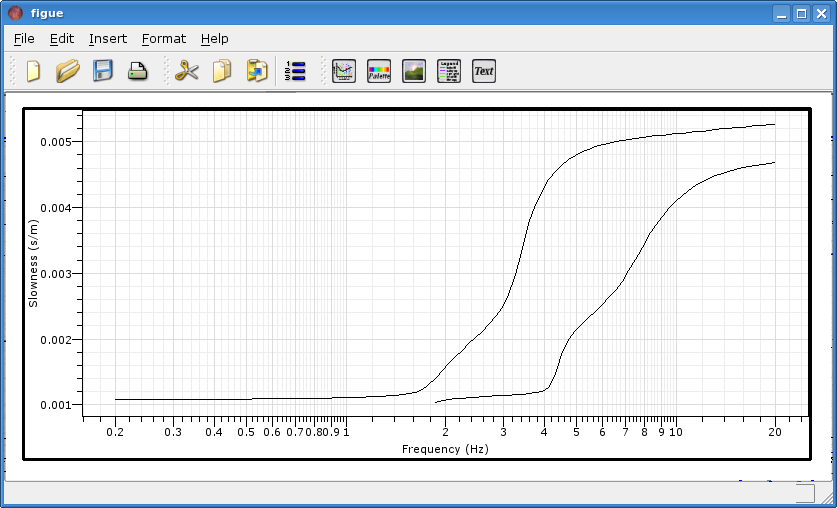The height and width of the screenshot is (508, 837).
Task: Open a file with the folder icon
Action: [68, 71]
